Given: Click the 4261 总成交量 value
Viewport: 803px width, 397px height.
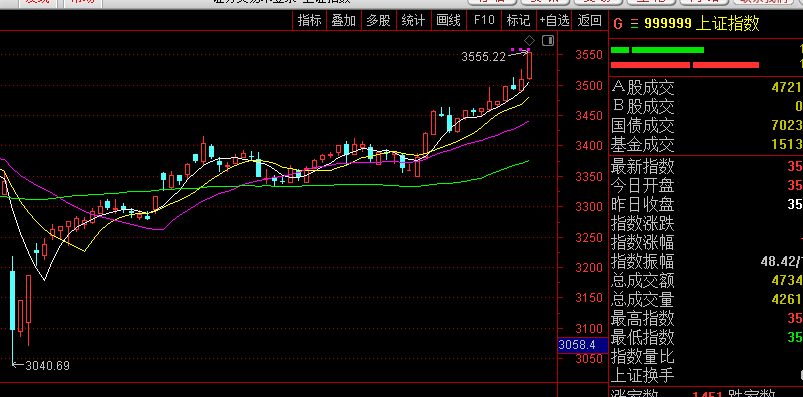Looking at the screenshot, I should point(787,299).
